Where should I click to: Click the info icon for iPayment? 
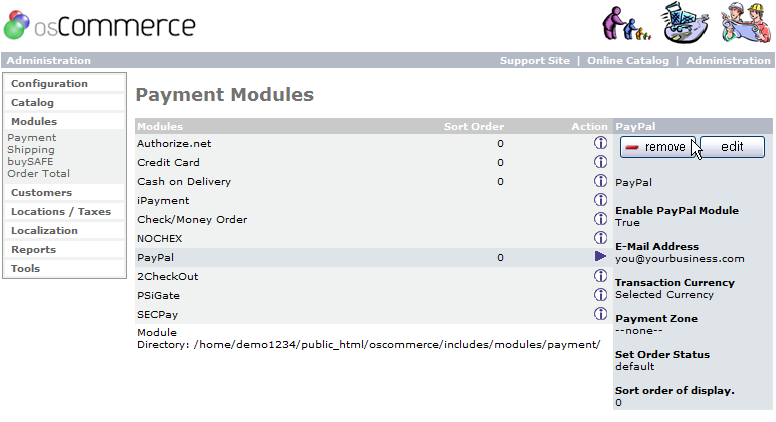[x=600, y=200]
